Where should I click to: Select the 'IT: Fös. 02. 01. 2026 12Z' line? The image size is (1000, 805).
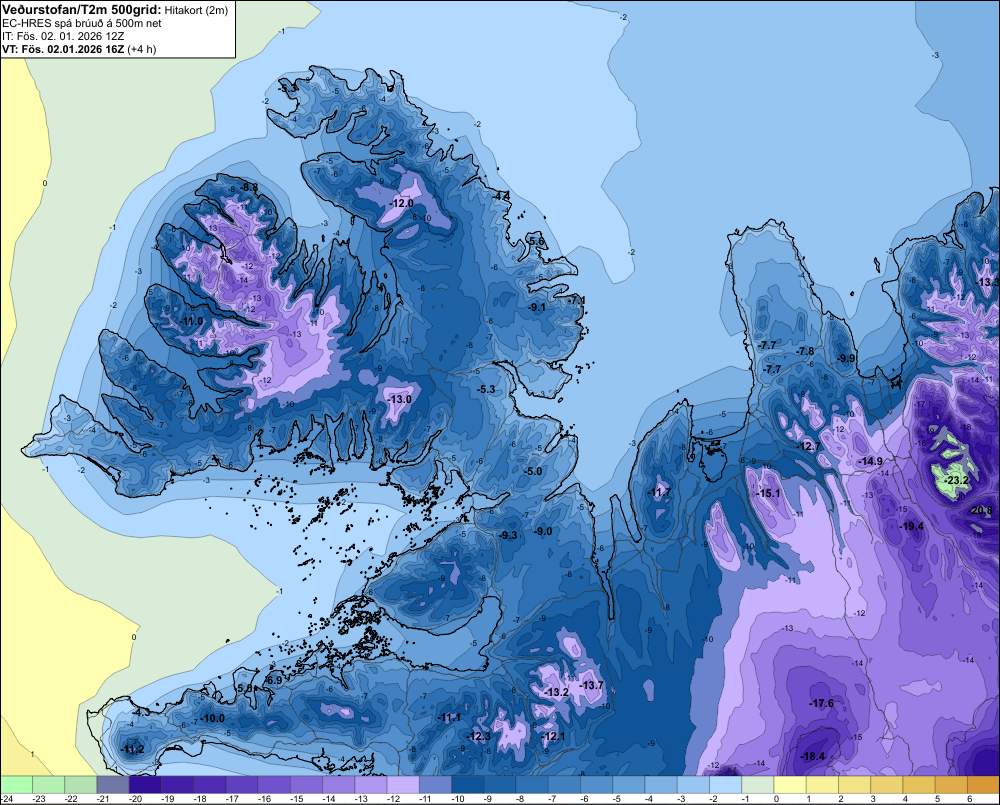[x=63, y=36]
